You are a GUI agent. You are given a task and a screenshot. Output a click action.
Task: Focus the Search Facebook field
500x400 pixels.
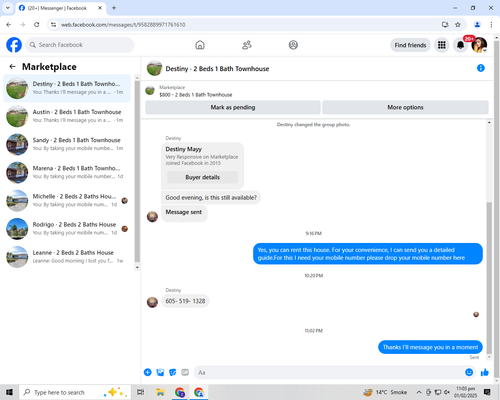[80, 45]
